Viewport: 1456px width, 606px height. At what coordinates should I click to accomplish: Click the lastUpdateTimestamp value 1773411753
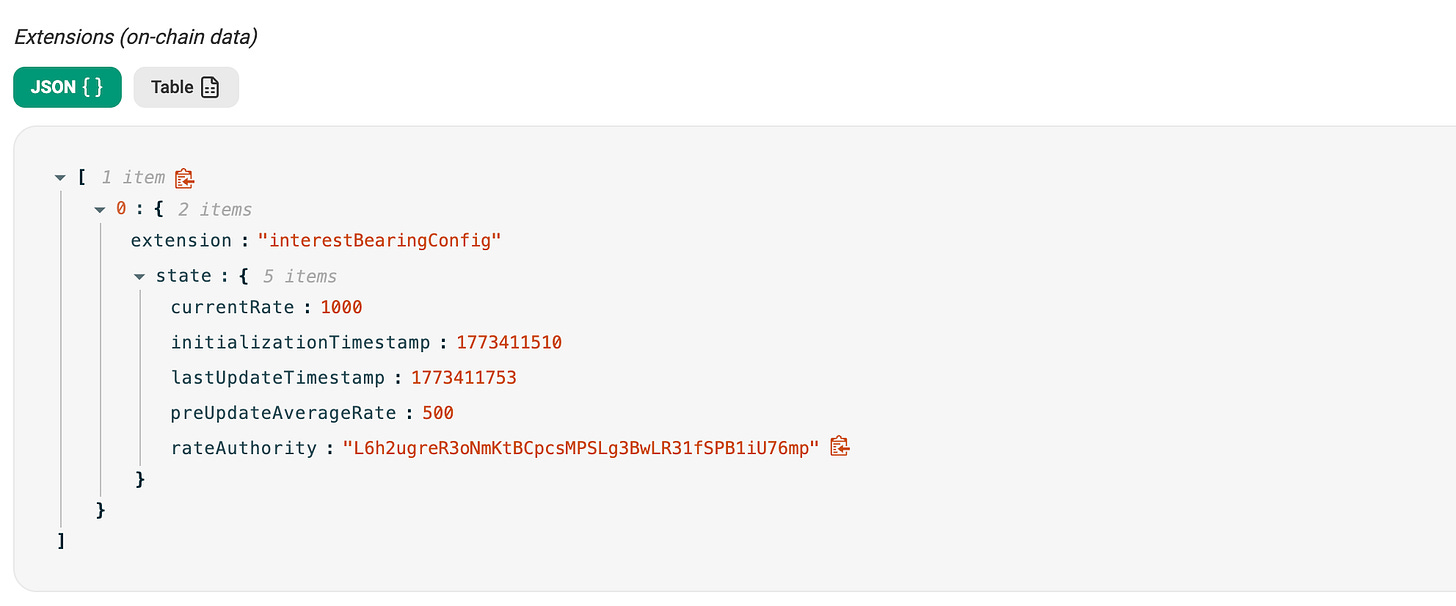464,377
